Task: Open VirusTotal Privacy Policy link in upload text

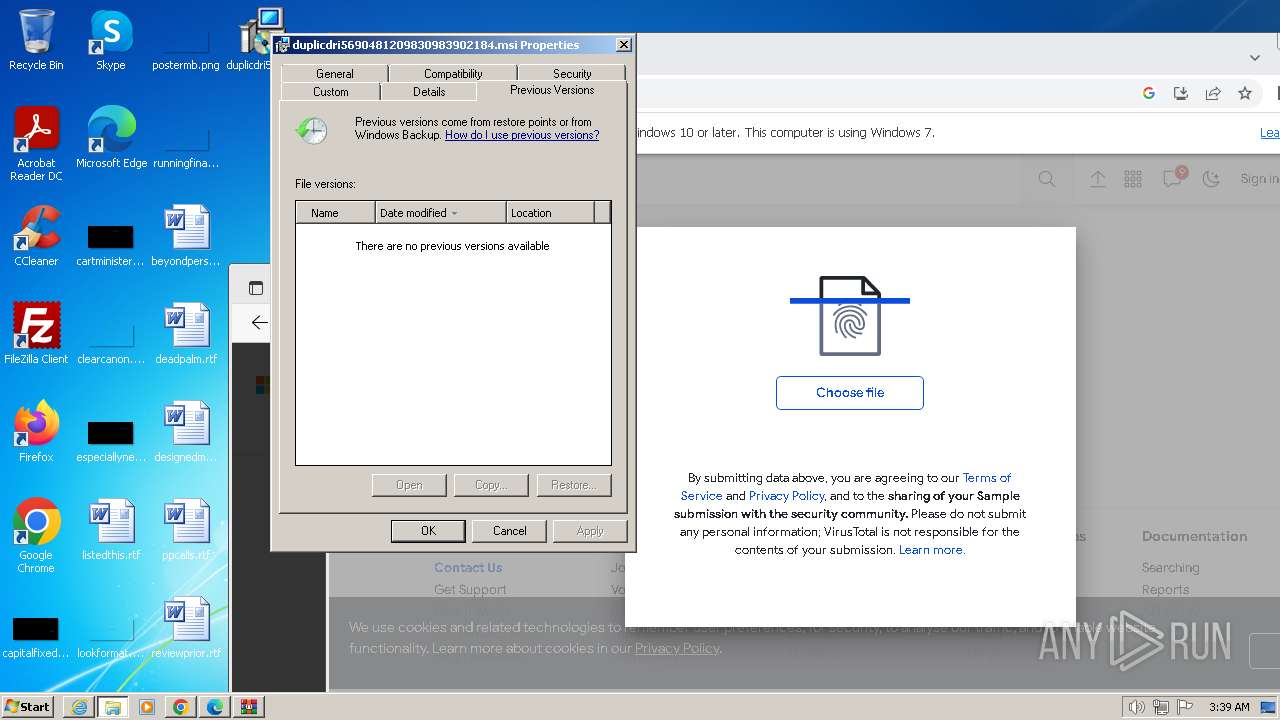Action: coord(786,496)
